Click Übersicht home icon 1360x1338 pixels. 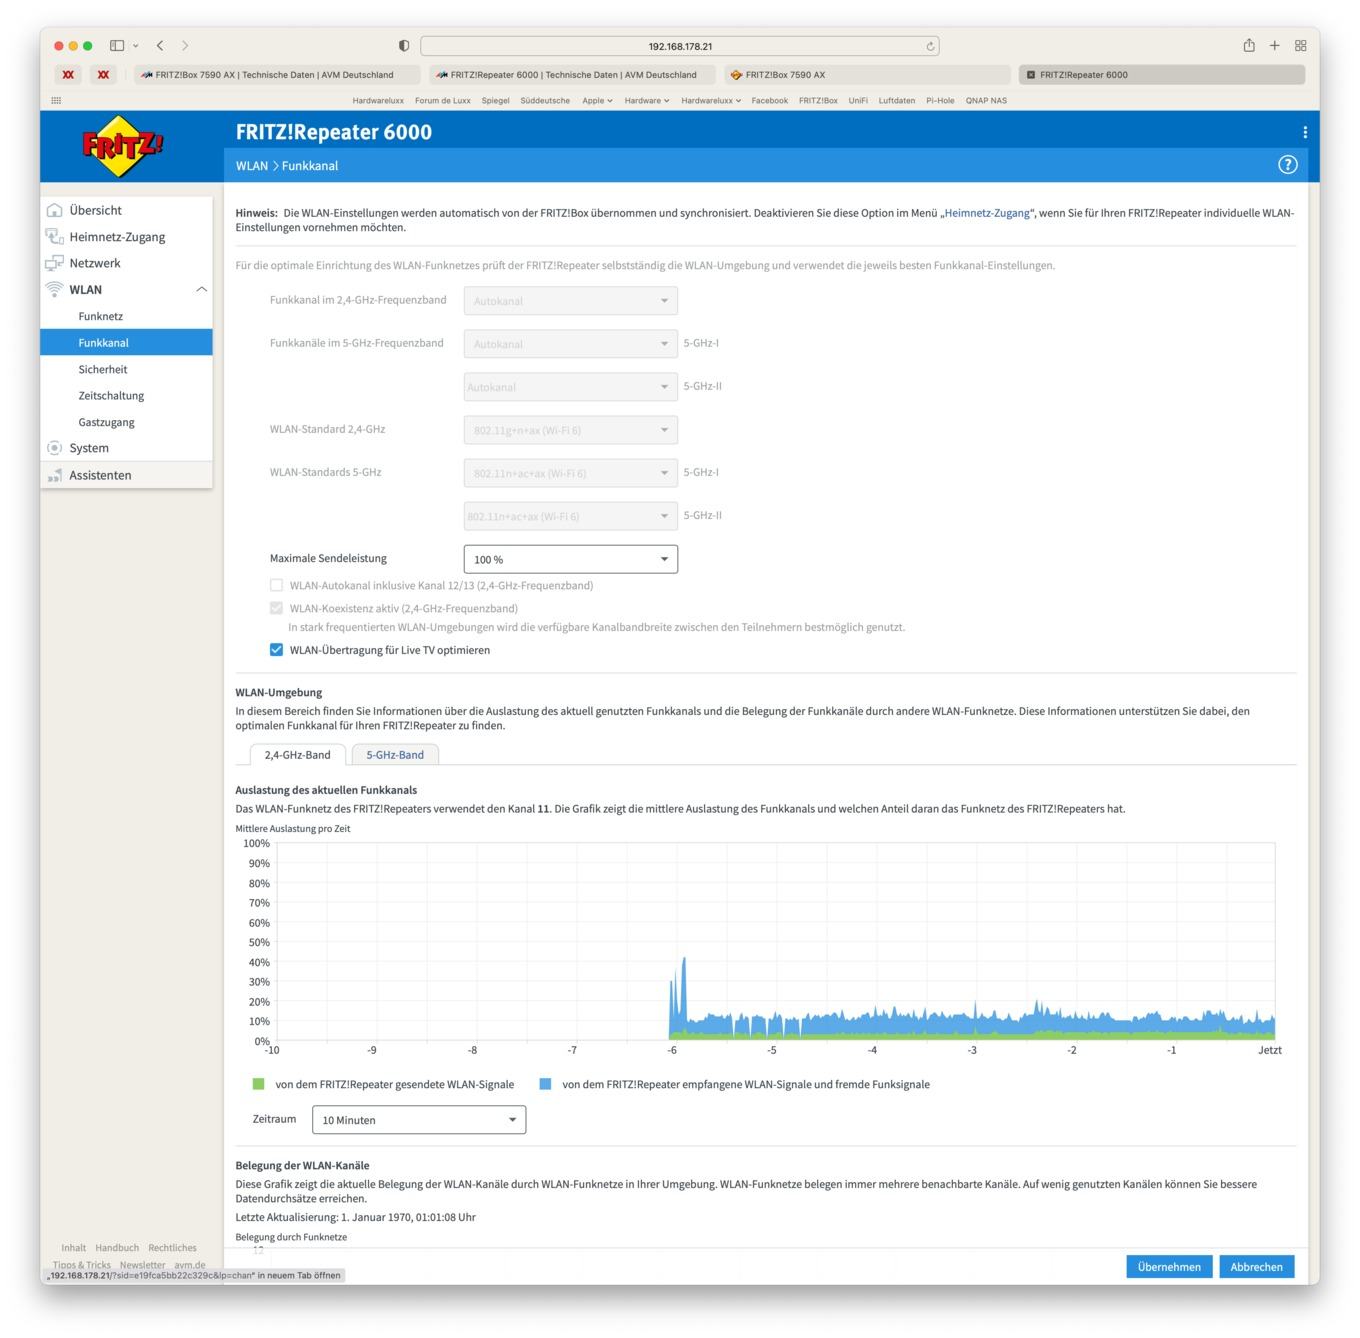click(55, 210)
